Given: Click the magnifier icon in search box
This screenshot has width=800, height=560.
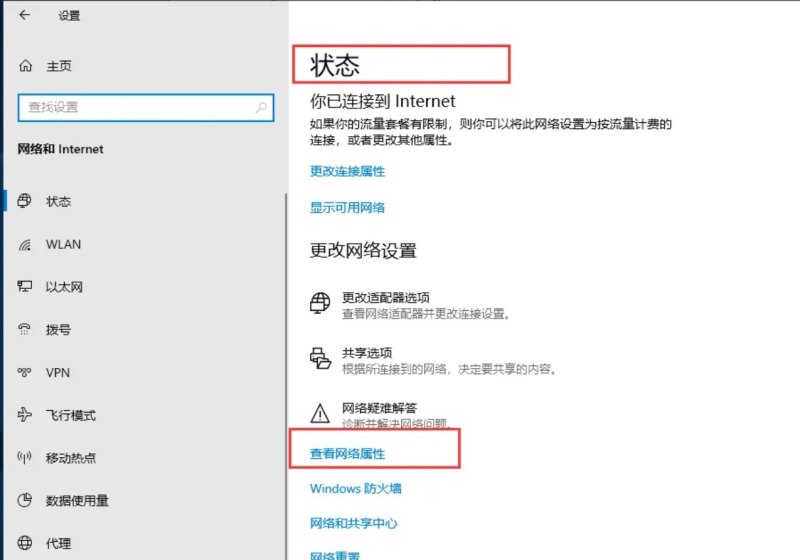Looking at the screenshot, I should click(x=261, y=107).
